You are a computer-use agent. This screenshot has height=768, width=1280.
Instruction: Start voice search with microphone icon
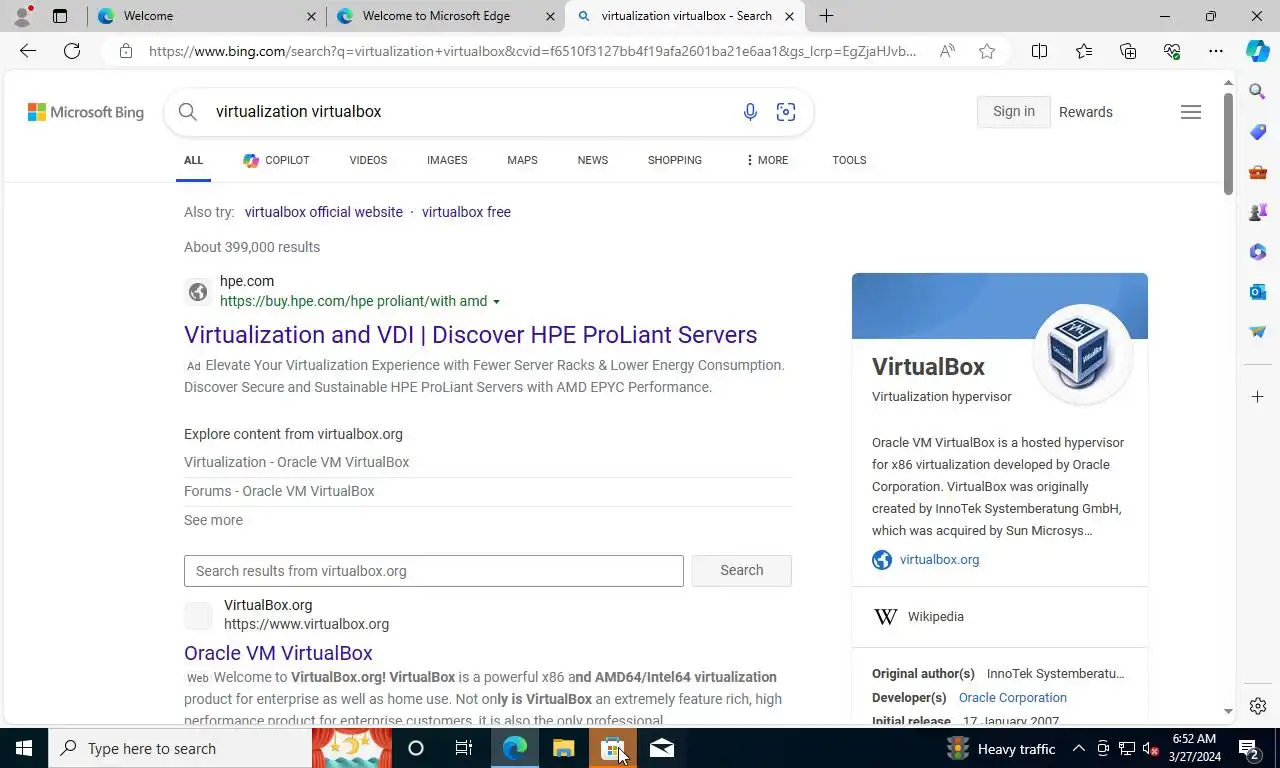[750, 112]
